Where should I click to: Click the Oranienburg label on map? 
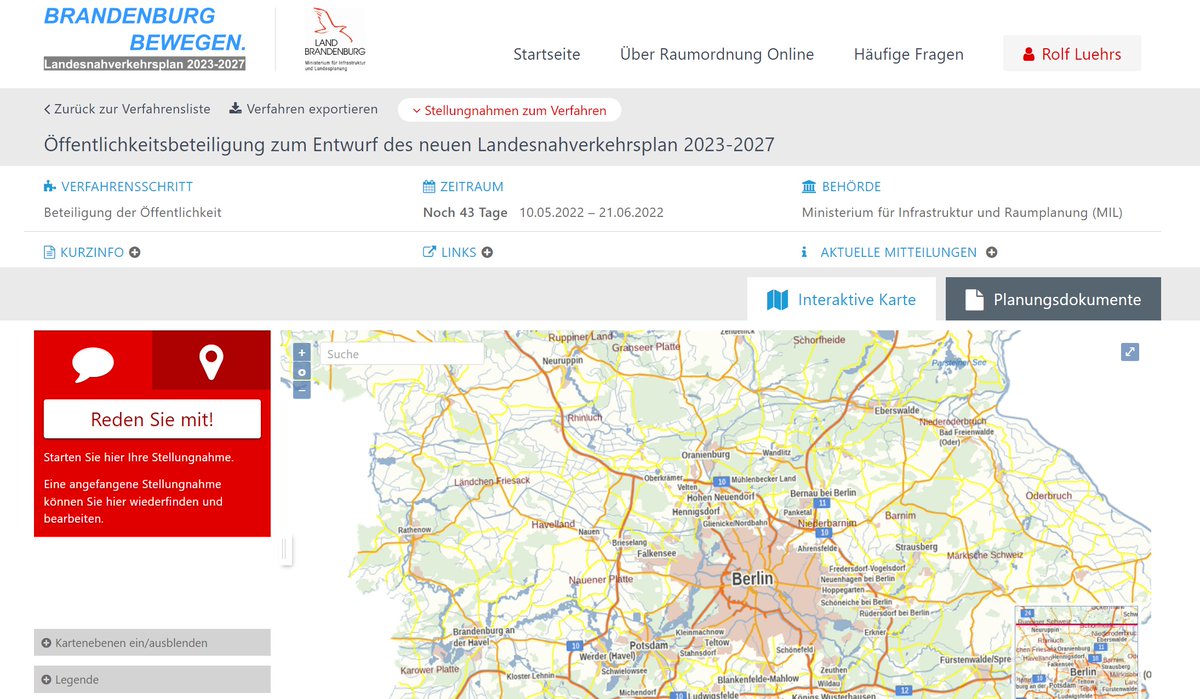tap(707, 455)
